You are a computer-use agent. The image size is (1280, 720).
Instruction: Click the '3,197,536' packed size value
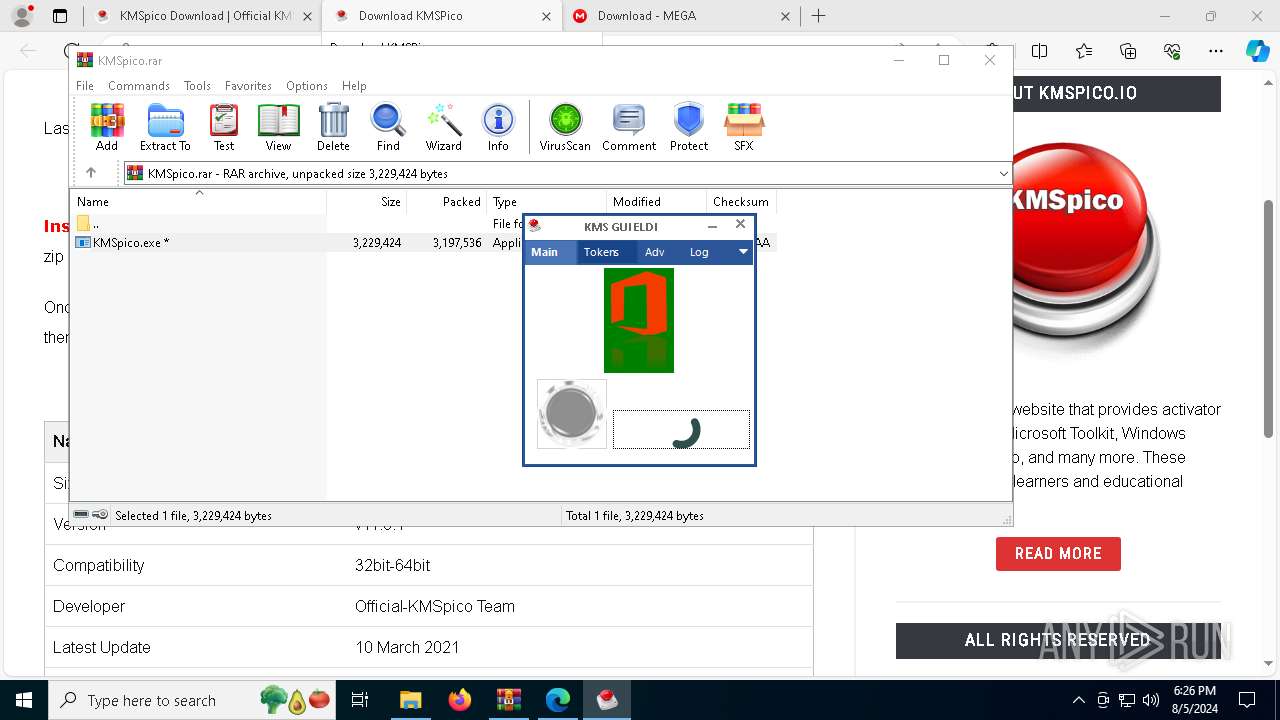click(x=457, y=242)
